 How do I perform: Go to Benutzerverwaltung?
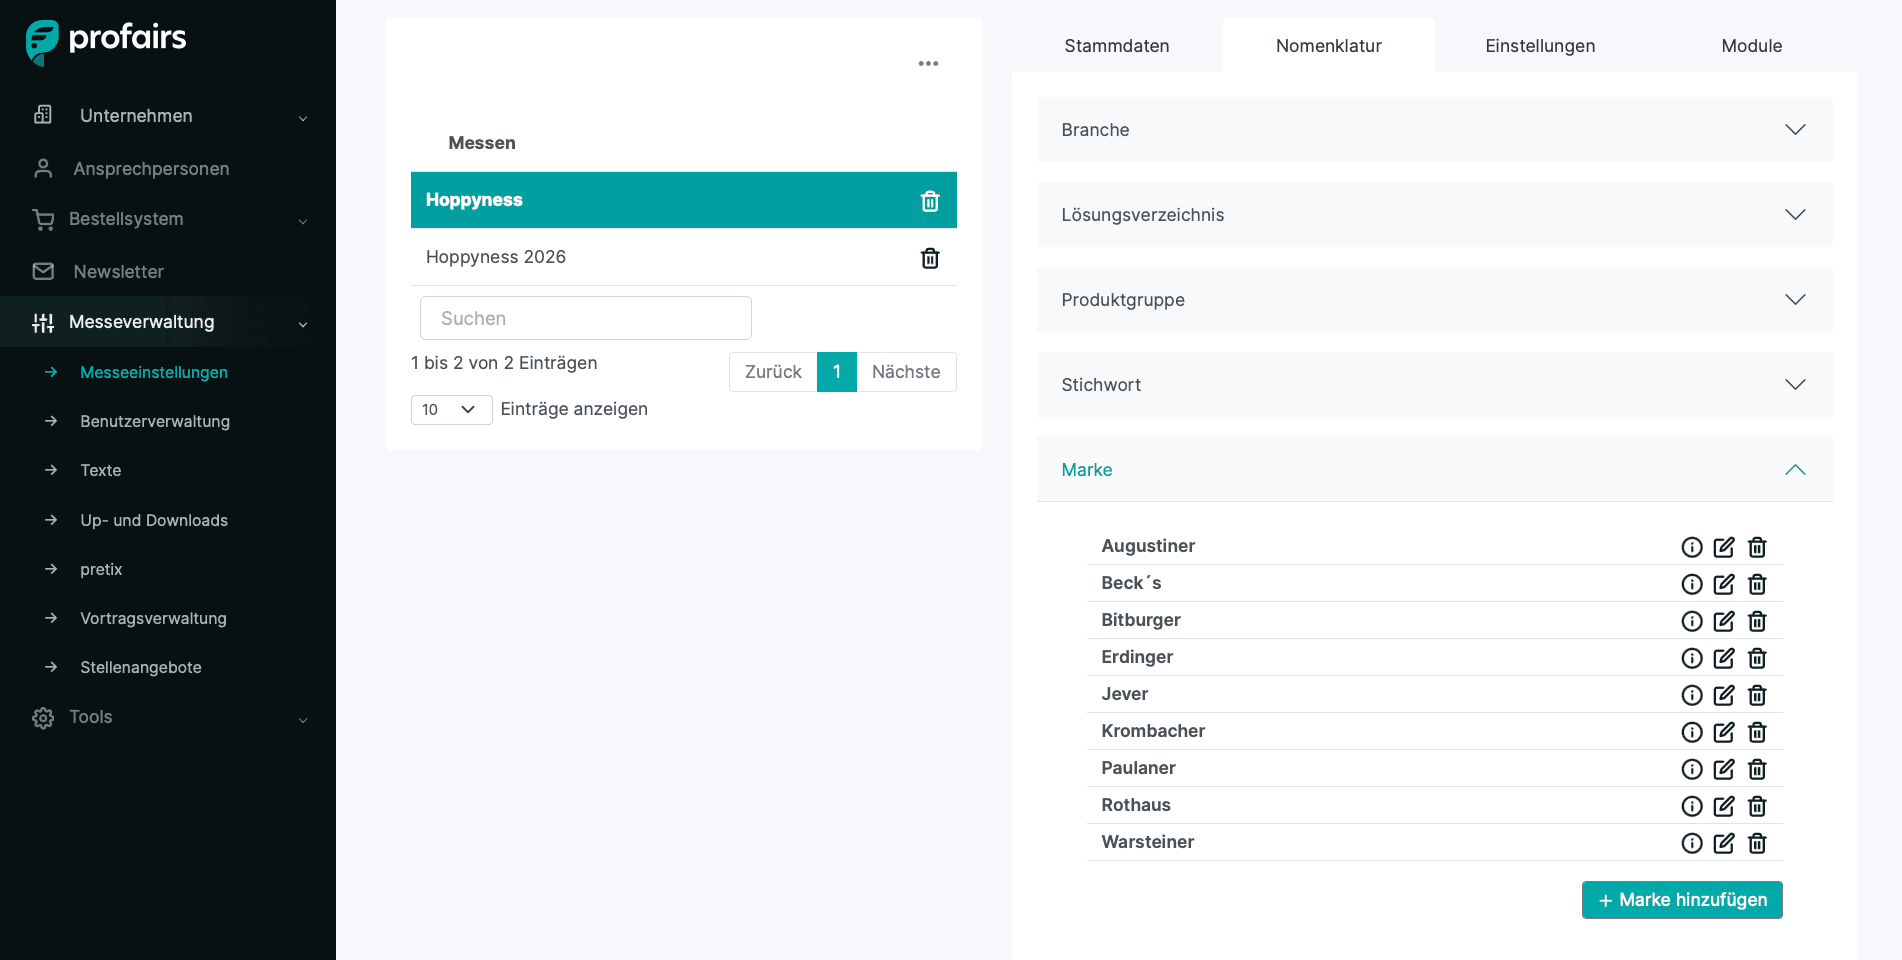155,421
